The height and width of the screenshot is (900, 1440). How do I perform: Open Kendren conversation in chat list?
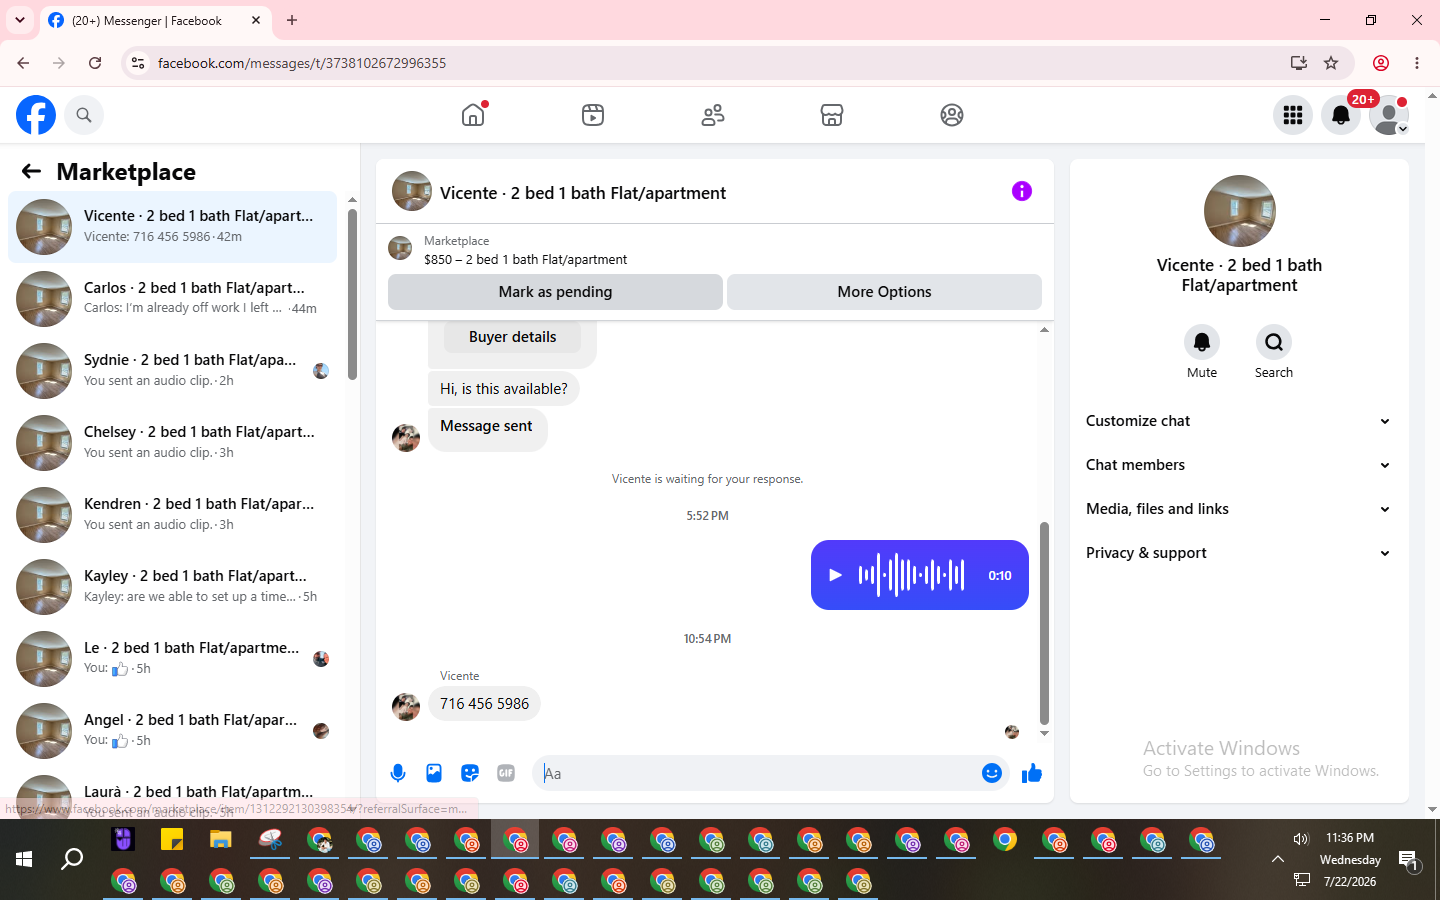coord(173,515)
